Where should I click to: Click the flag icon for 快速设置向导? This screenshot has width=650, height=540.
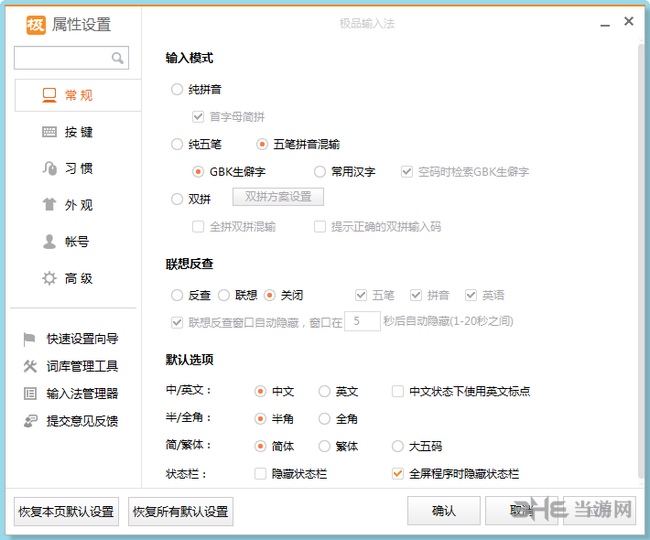pyautogui.click(x=29, y=339)
